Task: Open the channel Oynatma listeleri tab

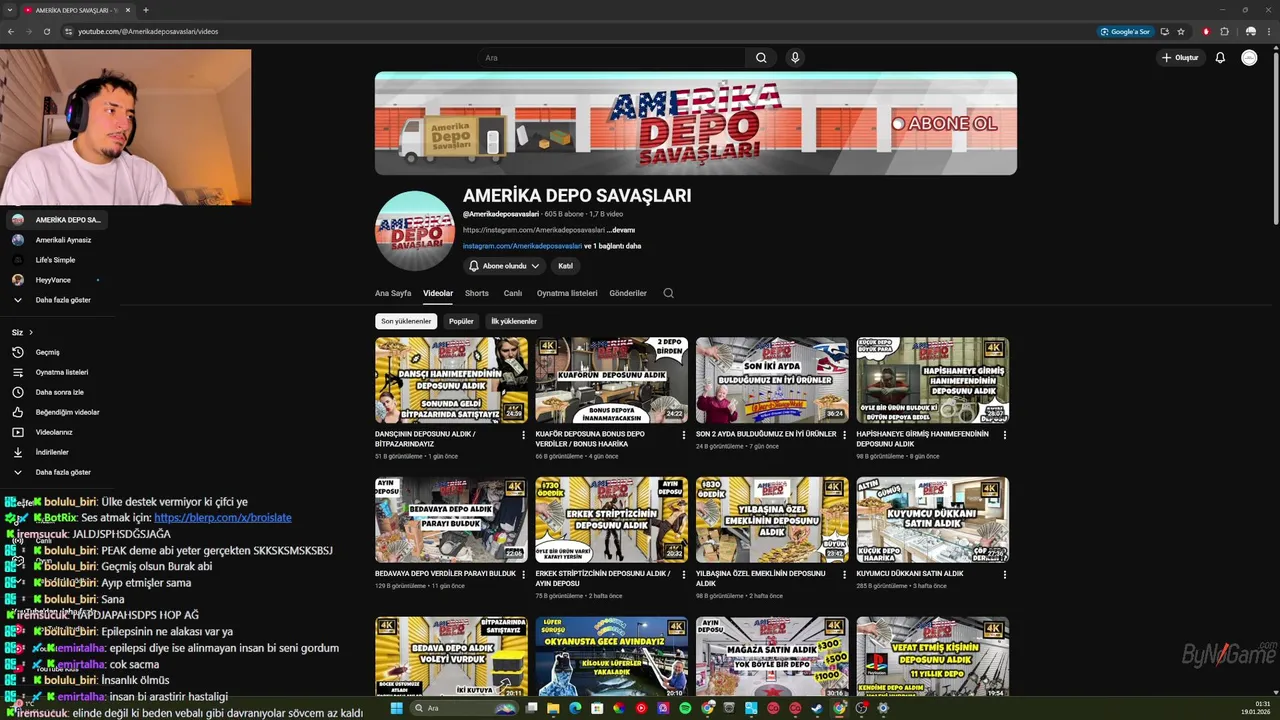Action: pyautogui.click(x=567, y=293)
